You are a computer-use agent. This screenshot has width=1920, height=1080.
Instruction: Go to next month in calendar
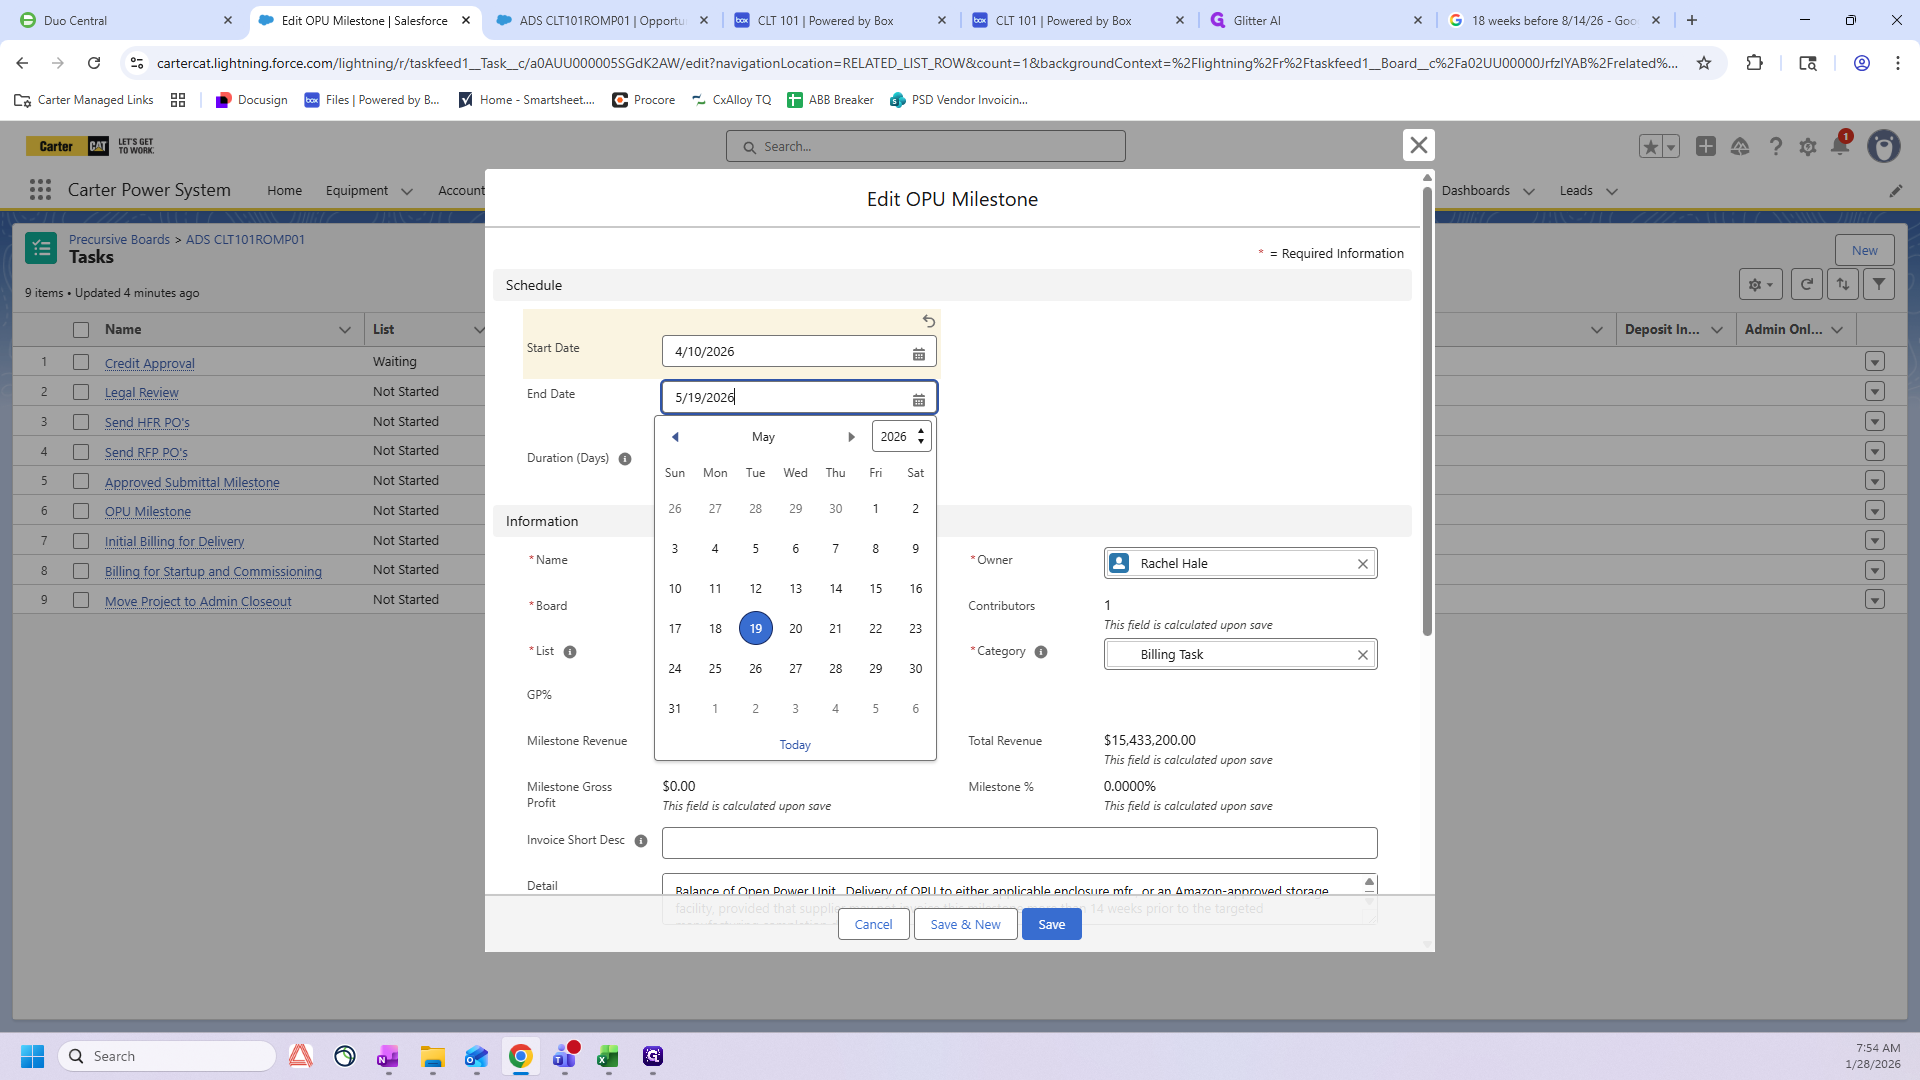(851, 437)
